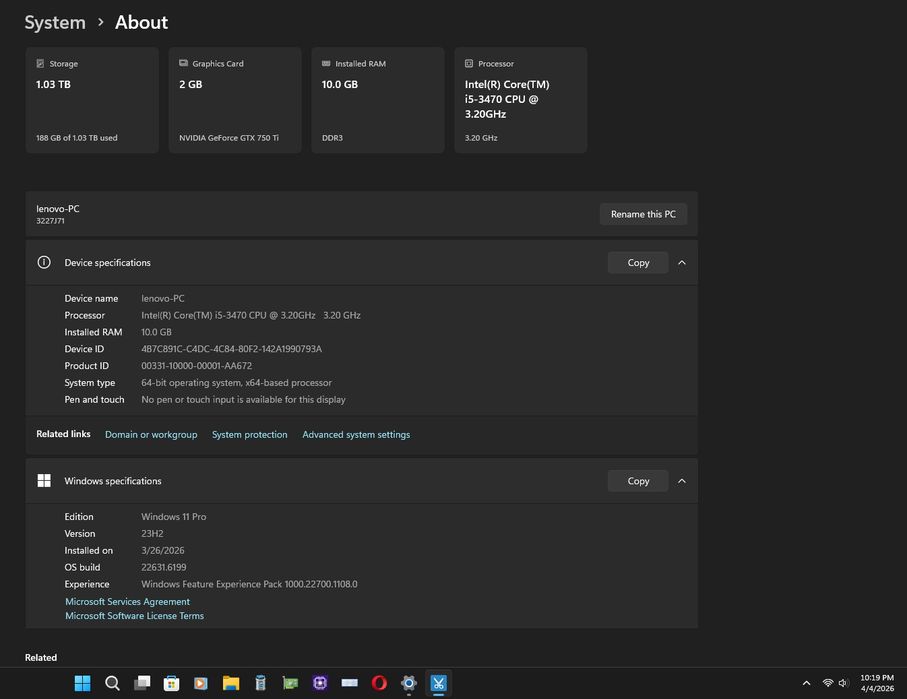Open the Processor info card
Image resolution: width=907 pixels, height=699 pixels.
pyautogui.click(x=521, y=100)
